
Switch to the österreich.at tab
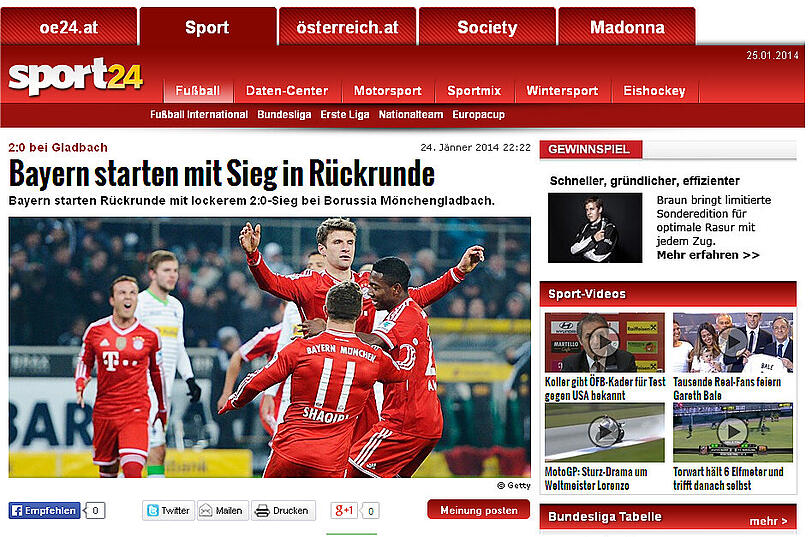pos(347,26)
